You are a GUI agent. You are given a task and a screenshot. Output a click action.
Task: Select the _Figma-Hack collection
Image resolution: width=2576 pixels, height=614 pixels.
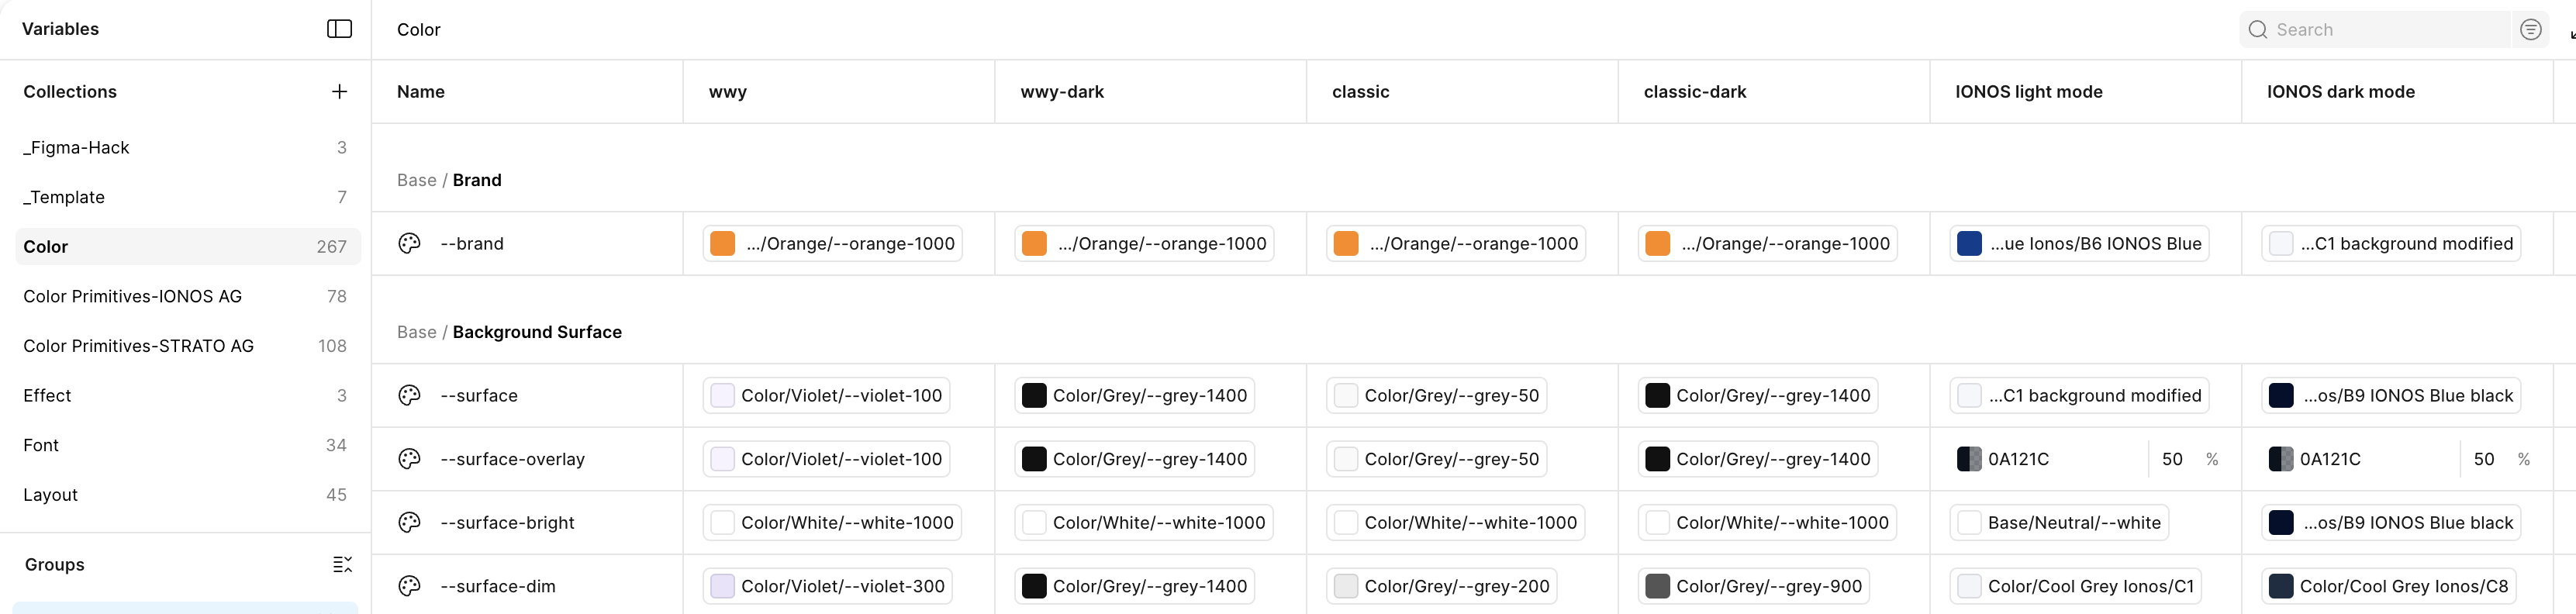point(75,147)
